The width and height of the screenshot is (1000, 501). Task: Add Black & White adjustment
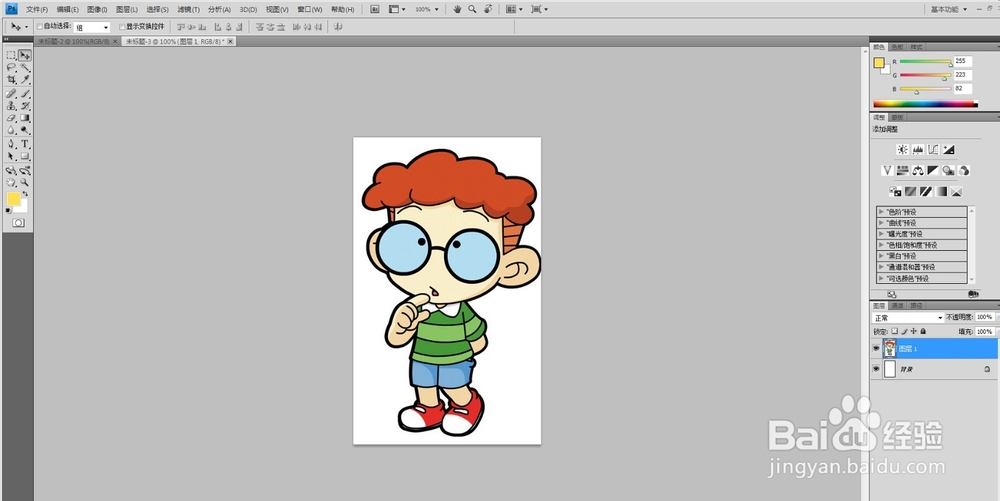(x=933, y=170)
